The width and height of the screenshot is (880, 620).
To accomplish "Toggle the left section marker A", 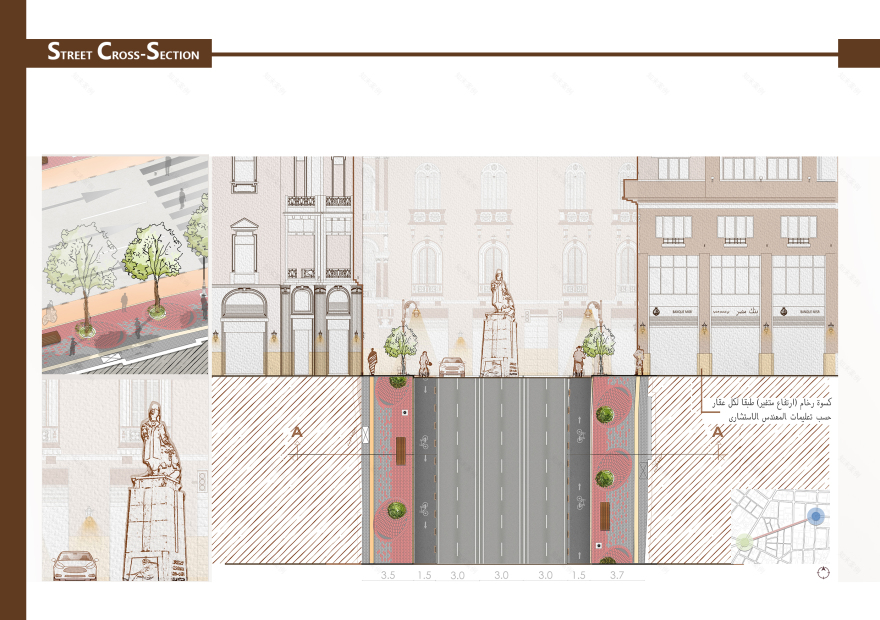I will (295, 432).
